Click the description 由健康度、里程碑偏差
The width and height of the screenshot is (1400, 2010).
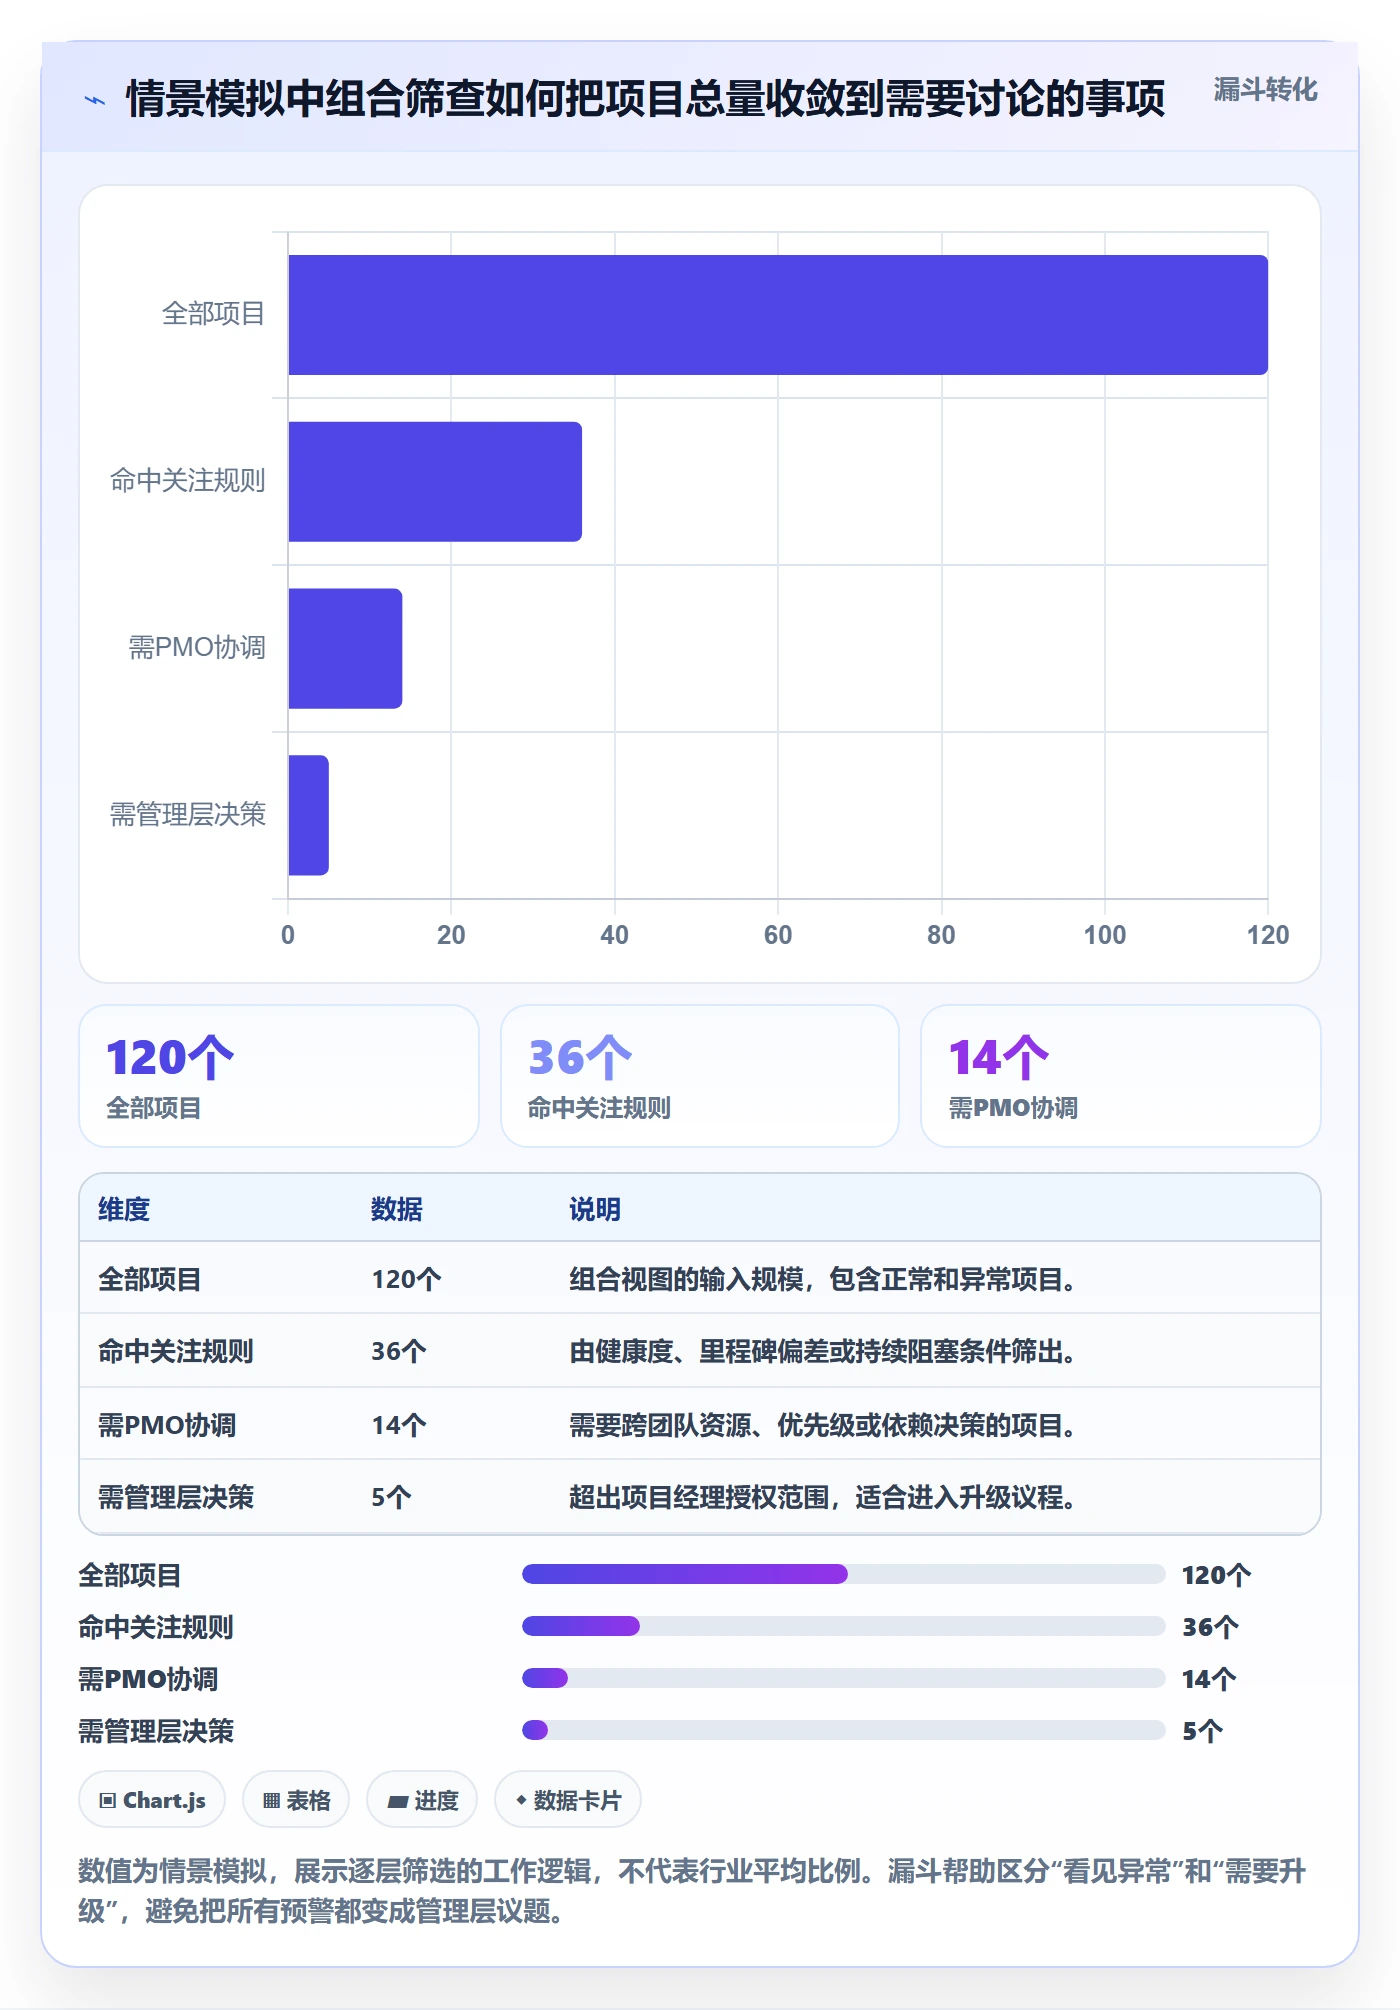click(x=822, y=1351)
